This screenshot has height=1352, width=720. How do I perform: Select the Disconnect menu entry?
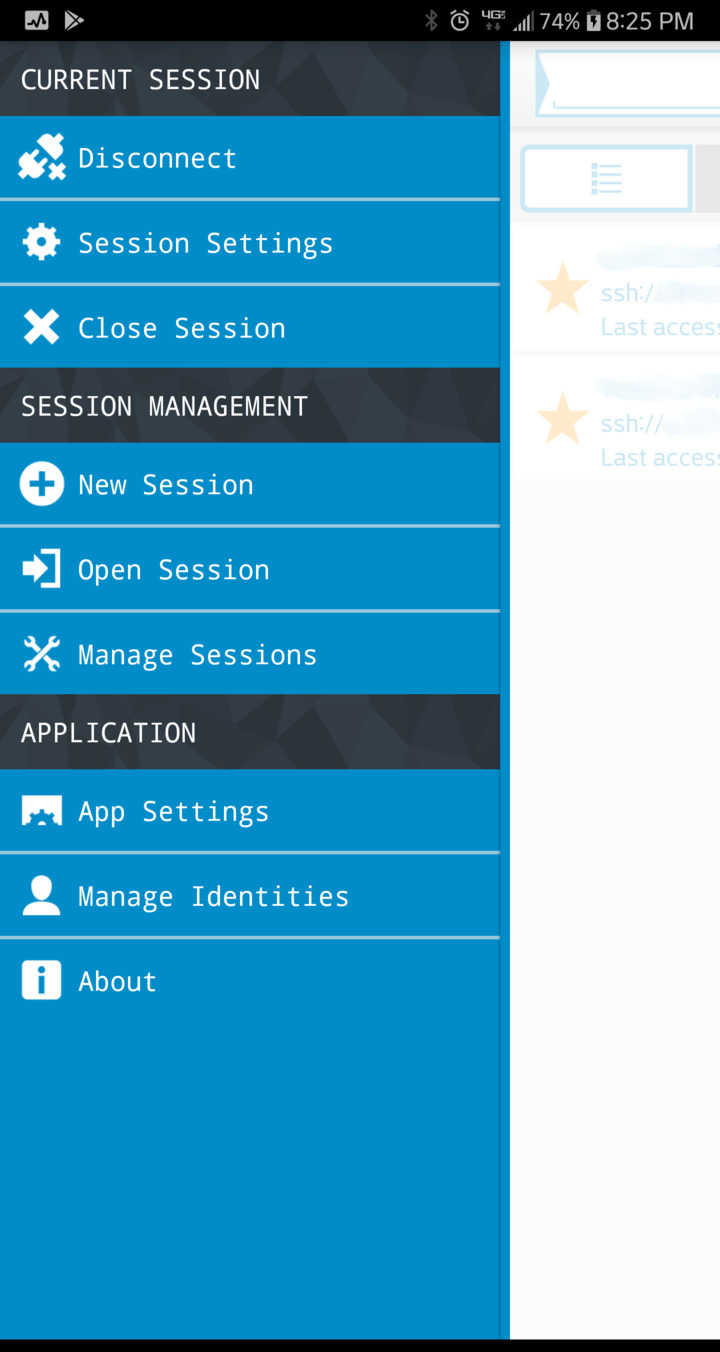(250, 158)
